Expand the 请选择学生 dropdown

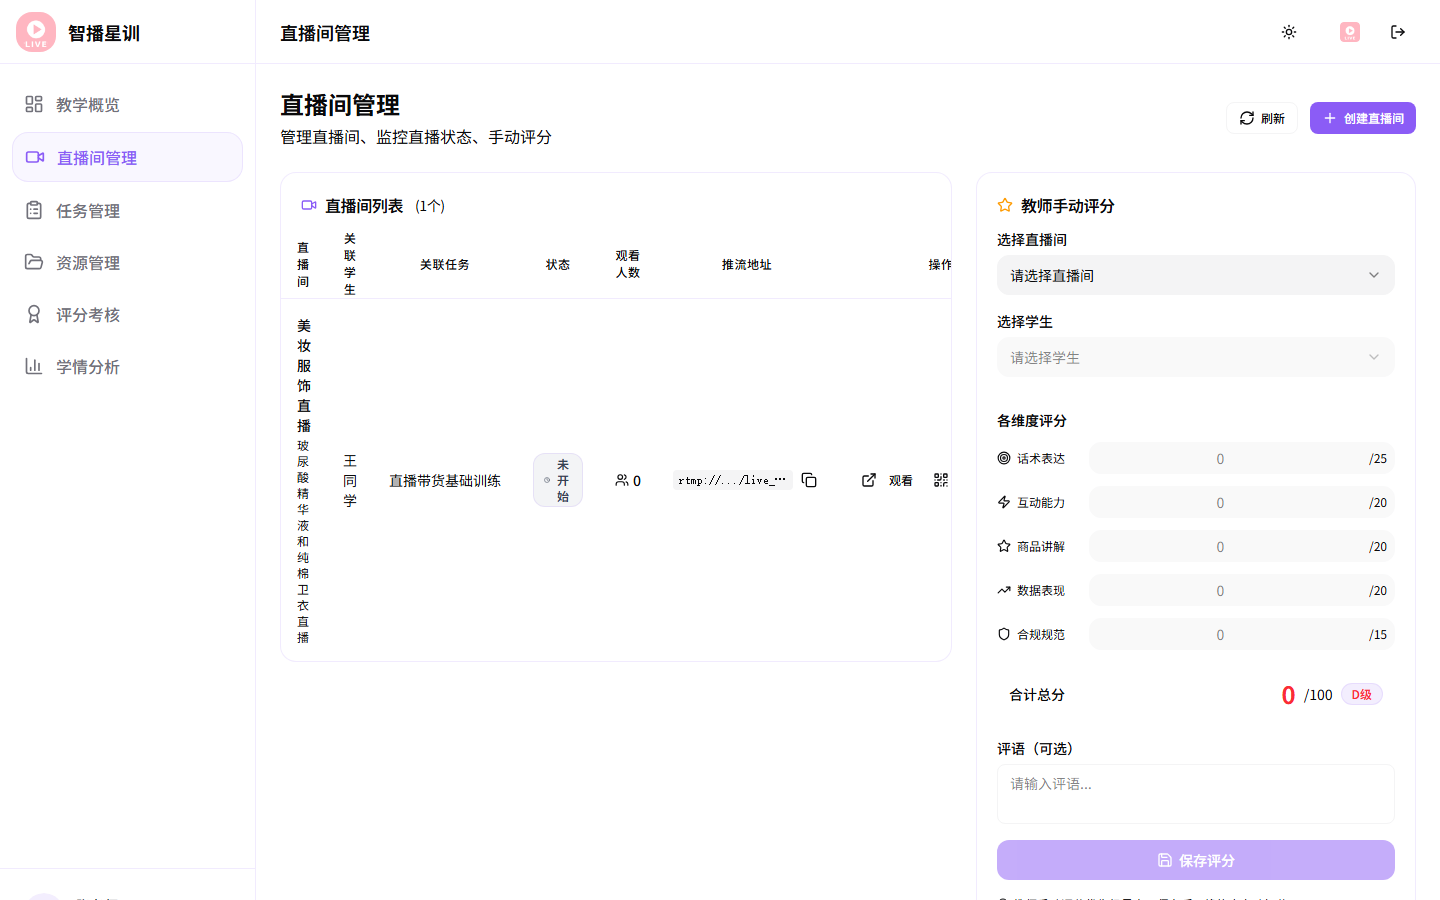(x=1195, y=357)
